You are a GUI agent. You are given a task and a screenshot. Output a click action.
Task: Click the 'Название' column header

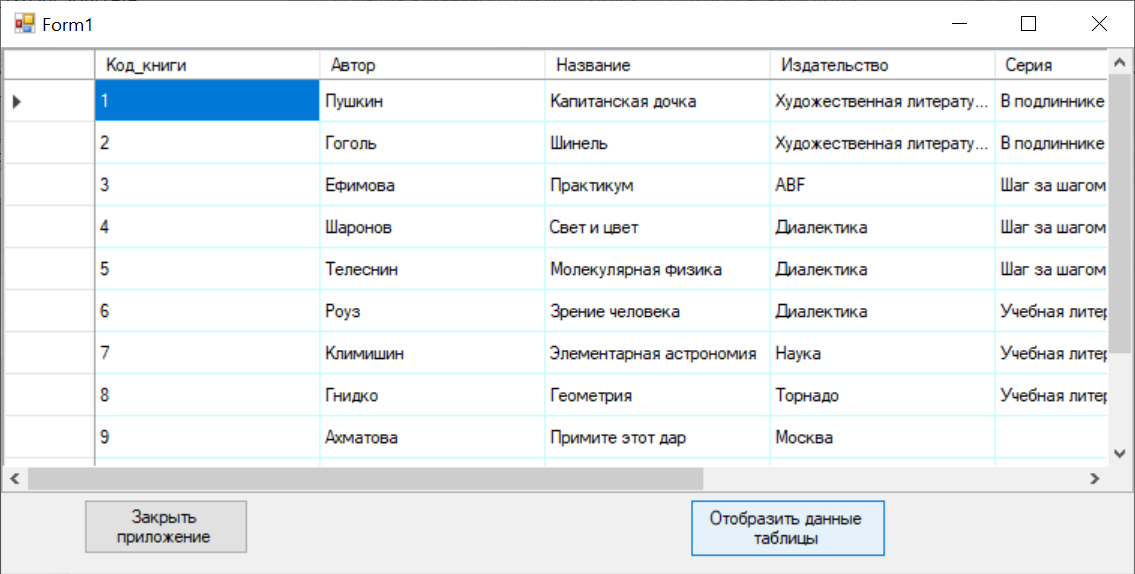pos(657,65)
